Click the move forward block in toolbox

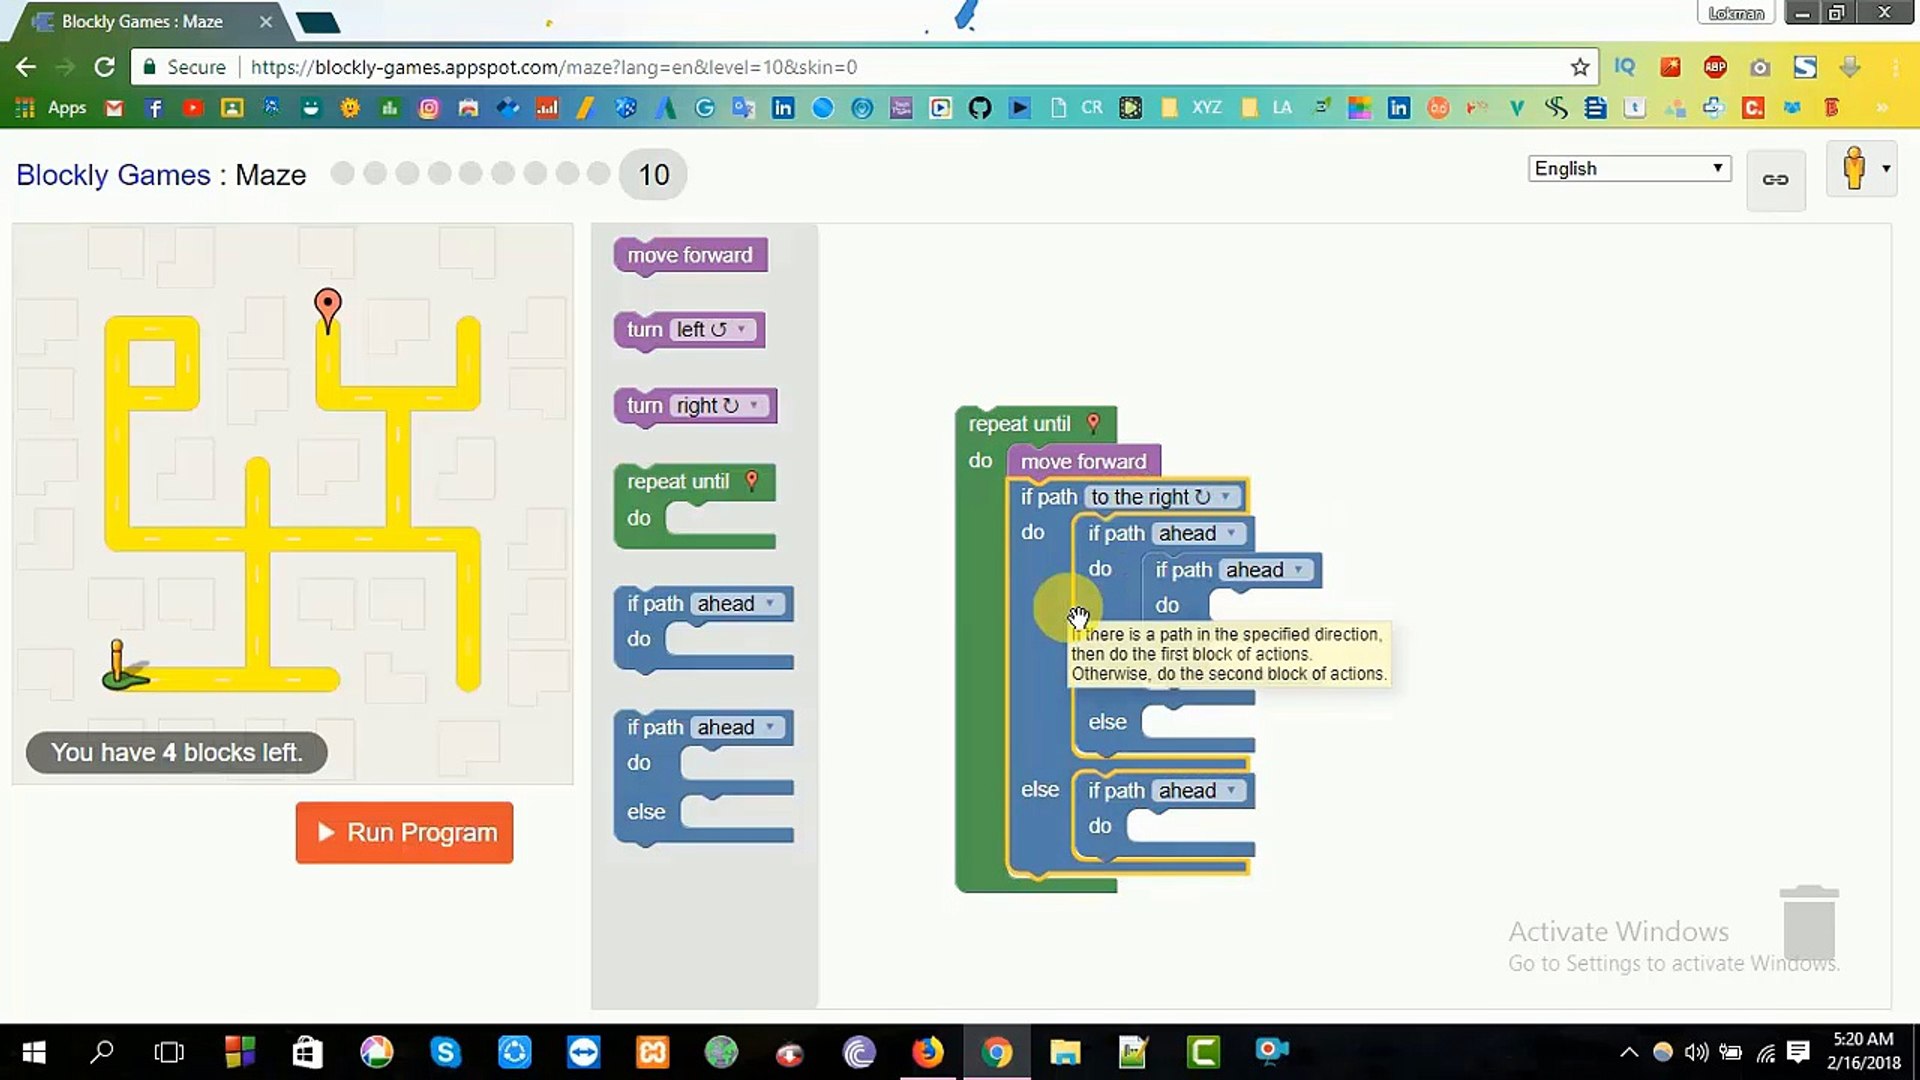(x=689, y=255)
